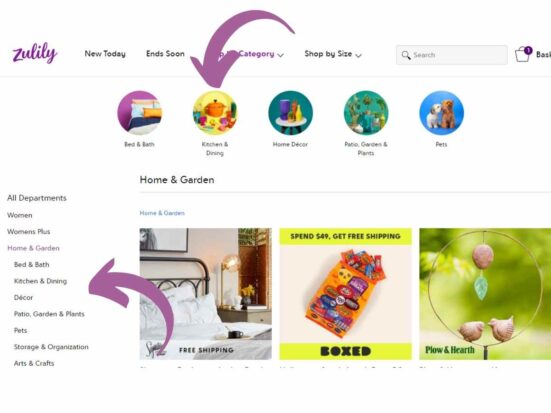The width and height of the screenshot is (551, 413).
Task: Click the Home & Garden breadcrumb link
Action: pyautogui.click(x=162, y=213)
